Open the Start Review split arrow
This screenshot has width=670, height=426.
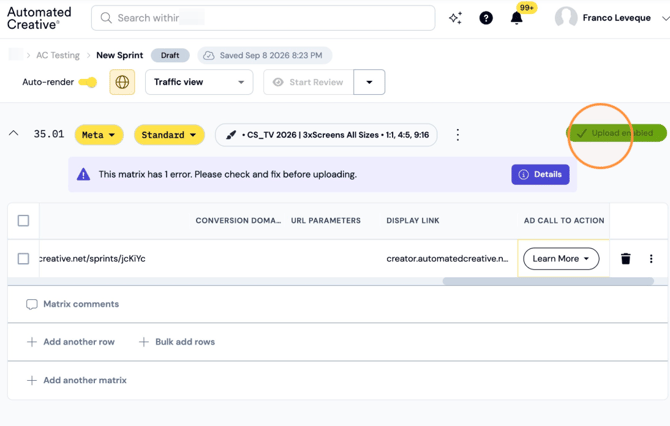(369, 82)
